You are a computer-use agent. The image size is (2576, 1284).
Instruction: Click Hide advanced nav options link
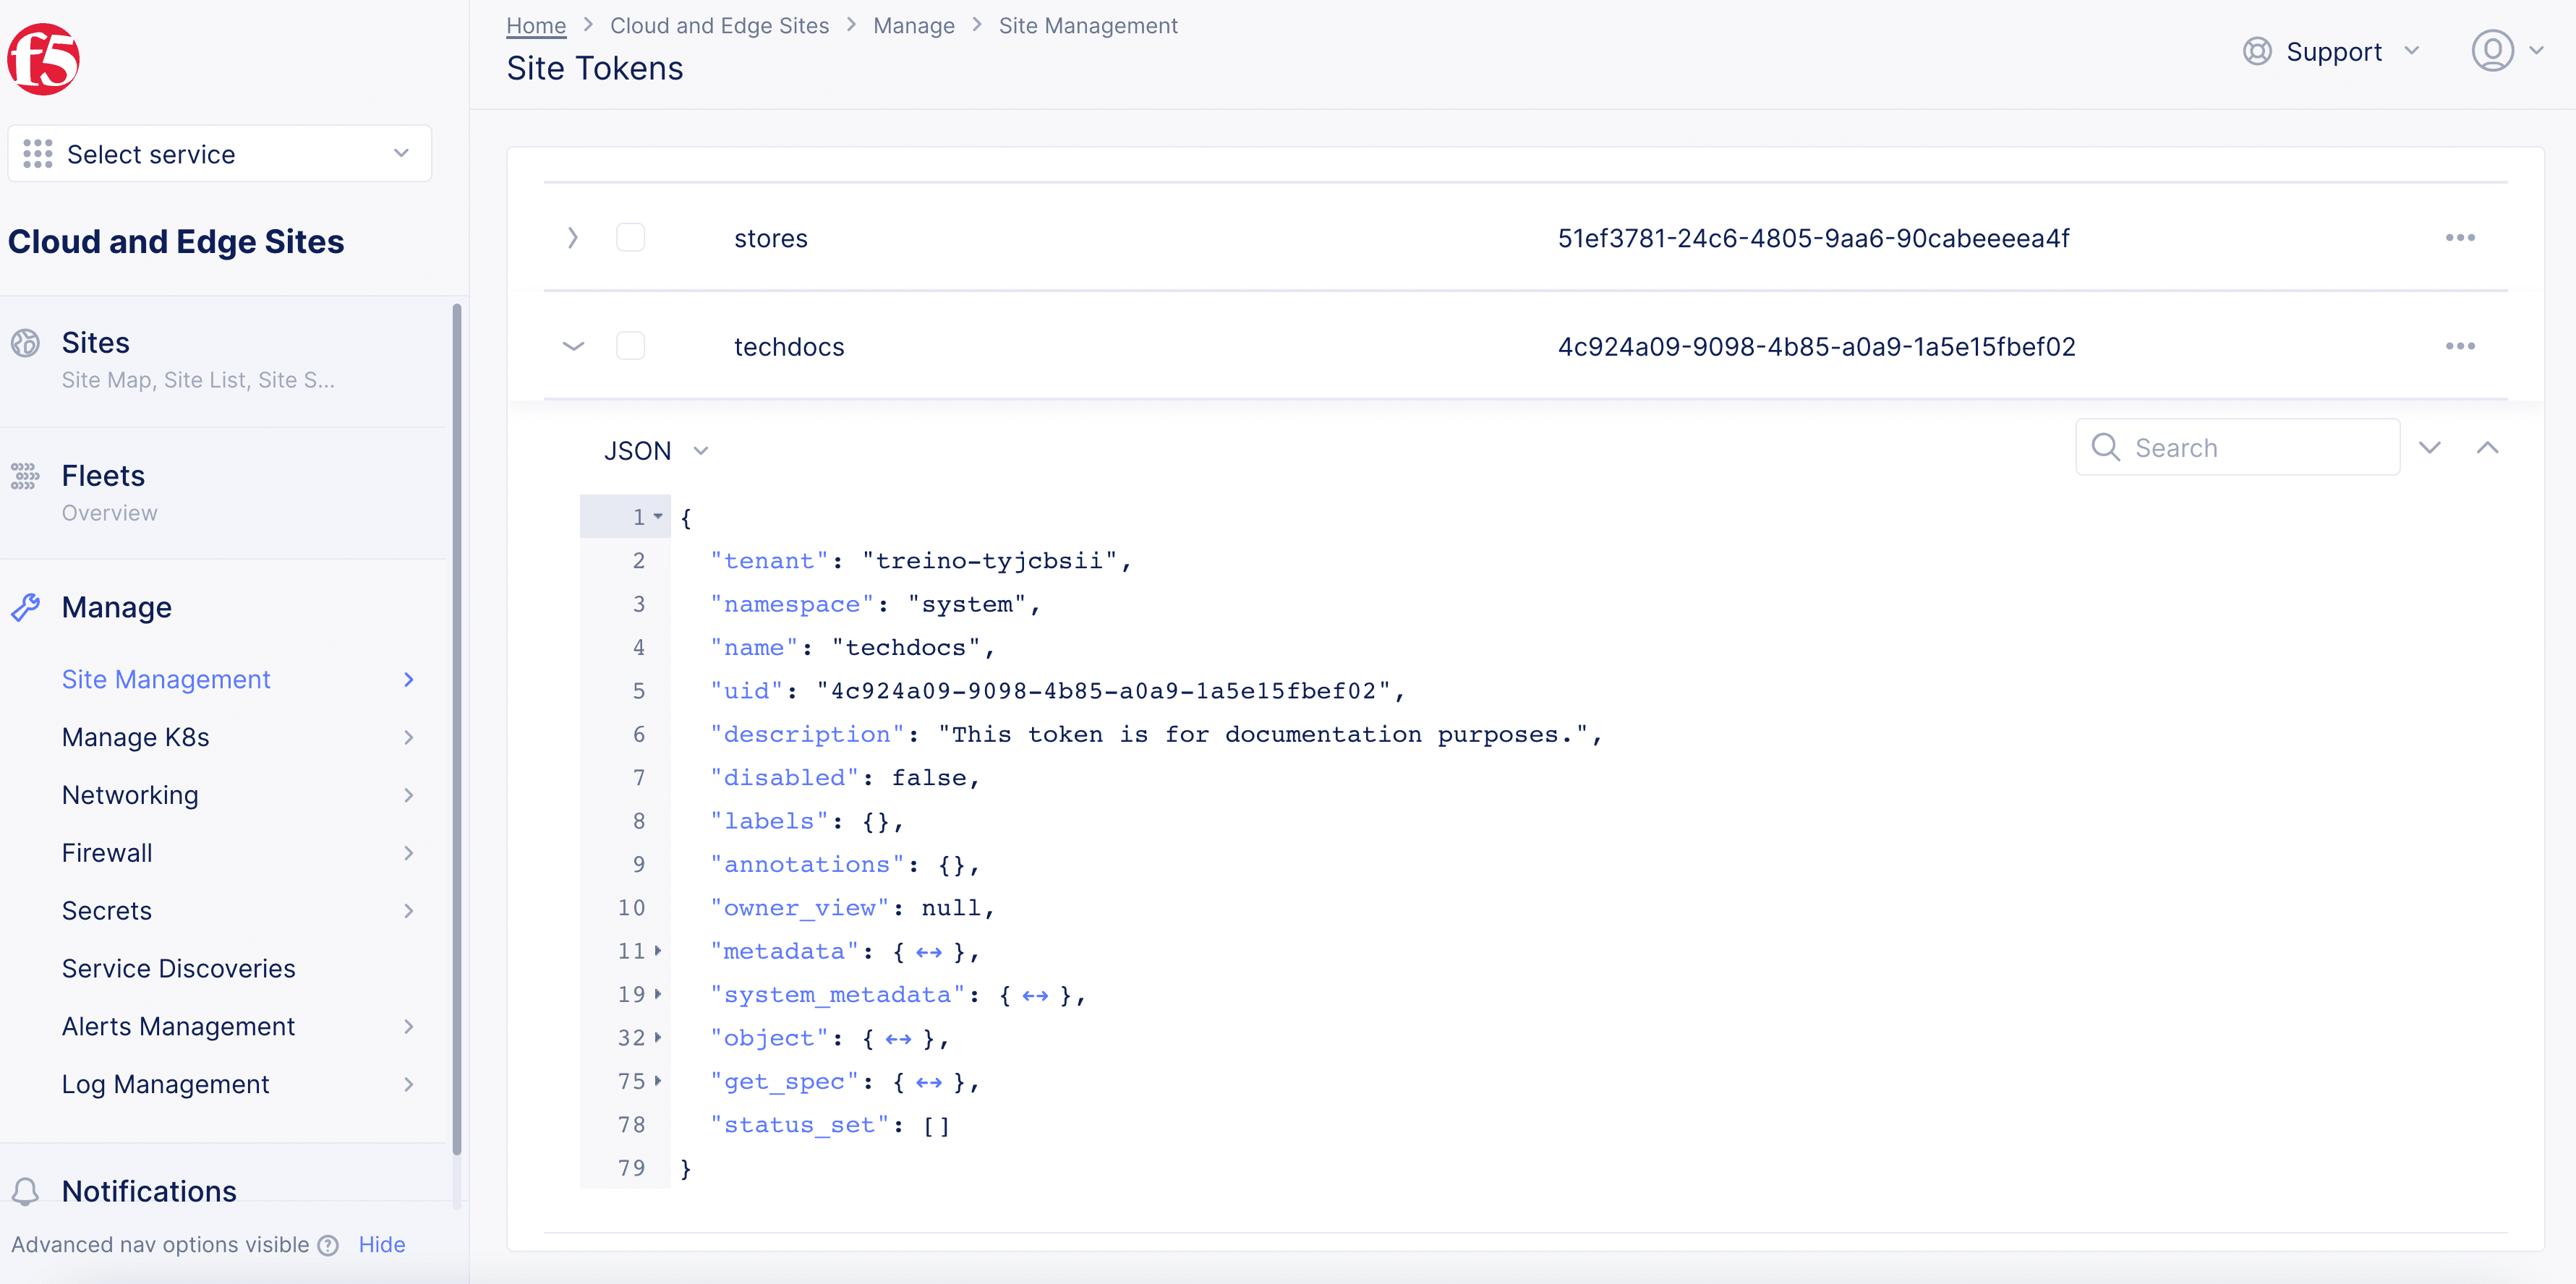click(382, 1245)
